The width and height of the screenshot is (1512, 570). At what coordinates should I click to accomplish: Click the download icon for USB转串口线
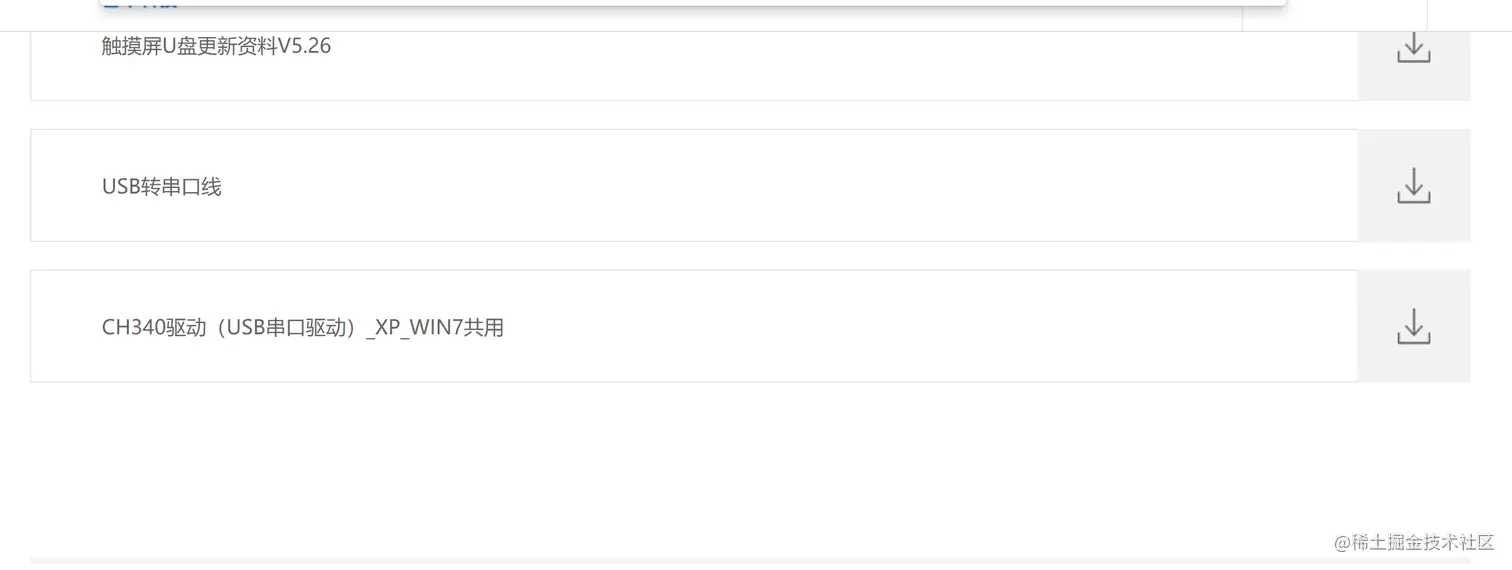[x=1413, y=186]
